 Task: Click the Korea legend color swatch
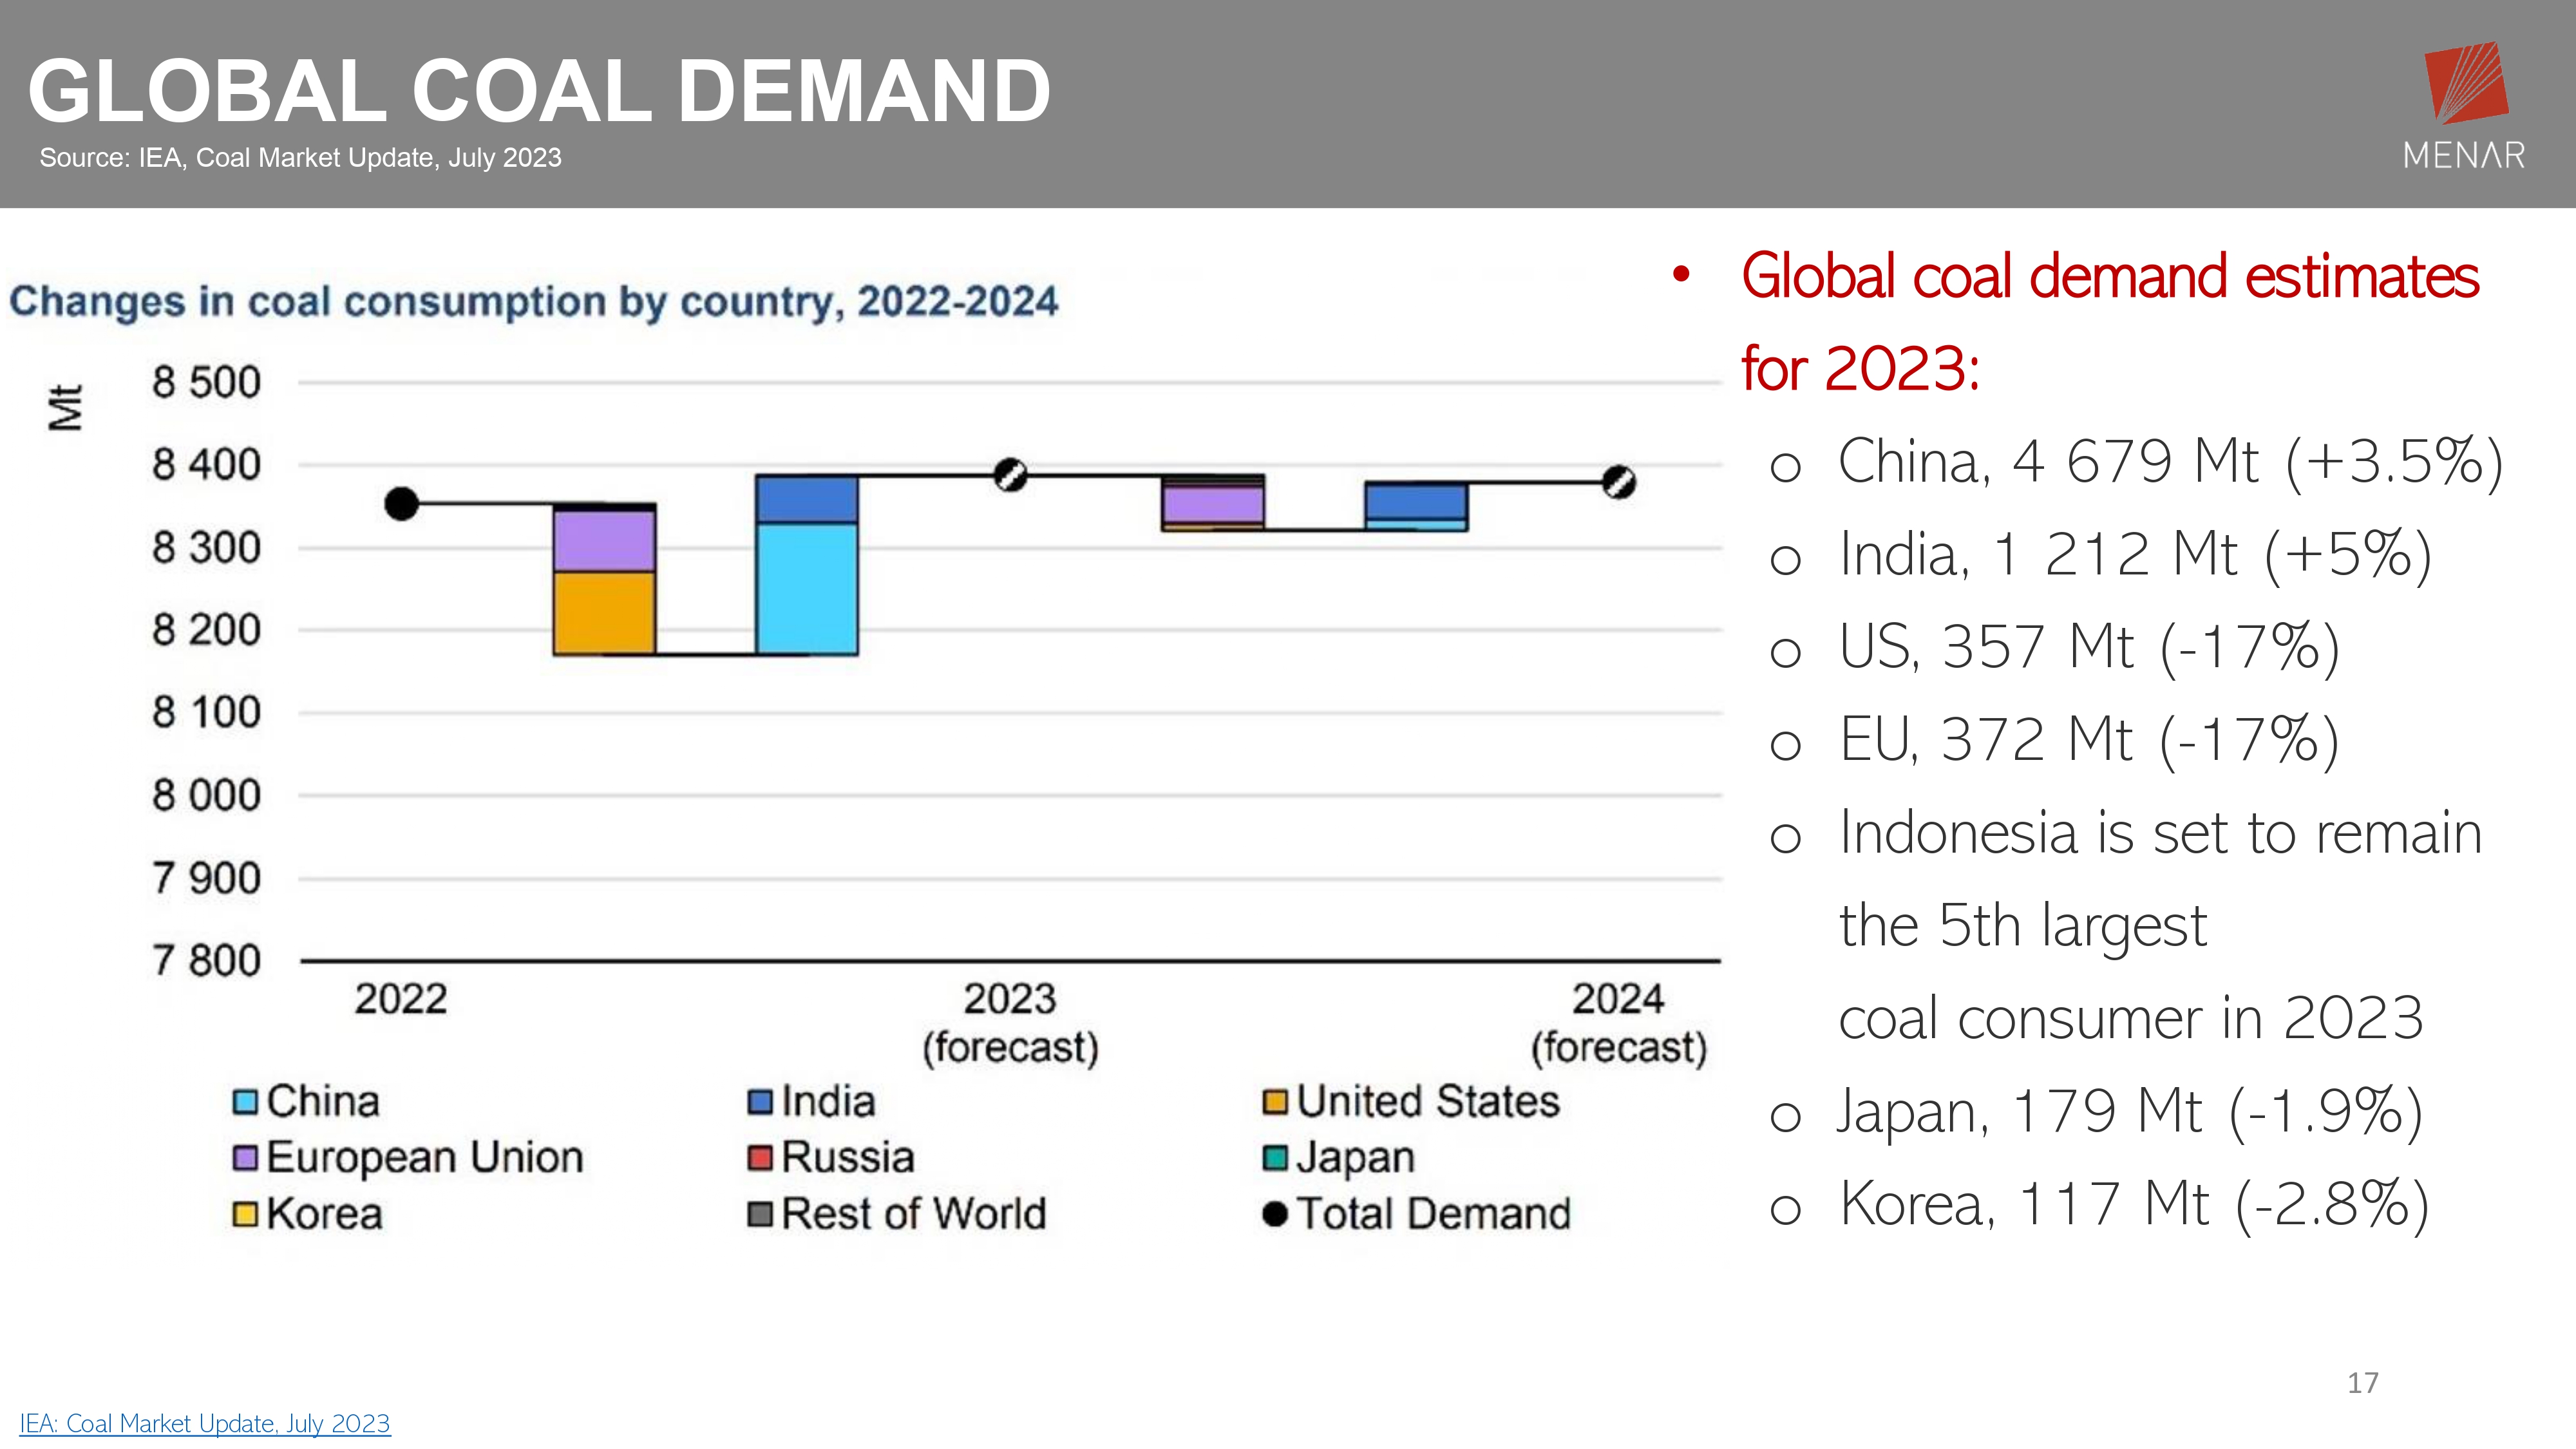pyautogui.click(x=245, y=1214)
